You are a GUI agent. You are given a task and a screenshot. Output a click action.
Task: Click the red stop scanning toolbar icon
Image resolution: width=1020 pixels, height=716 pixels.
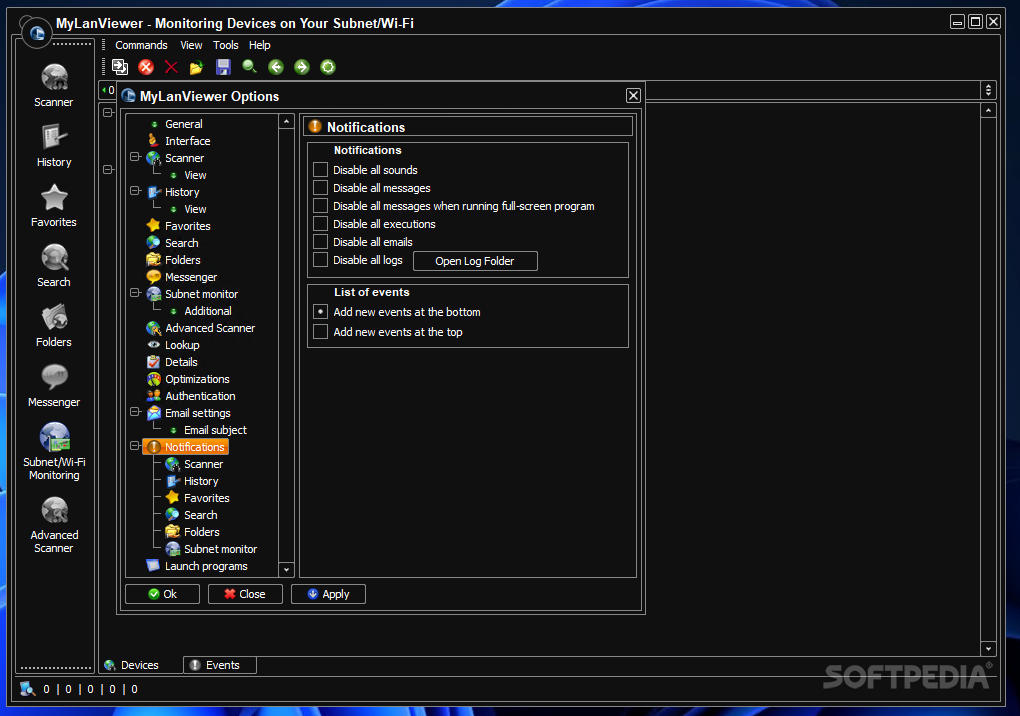146,66
